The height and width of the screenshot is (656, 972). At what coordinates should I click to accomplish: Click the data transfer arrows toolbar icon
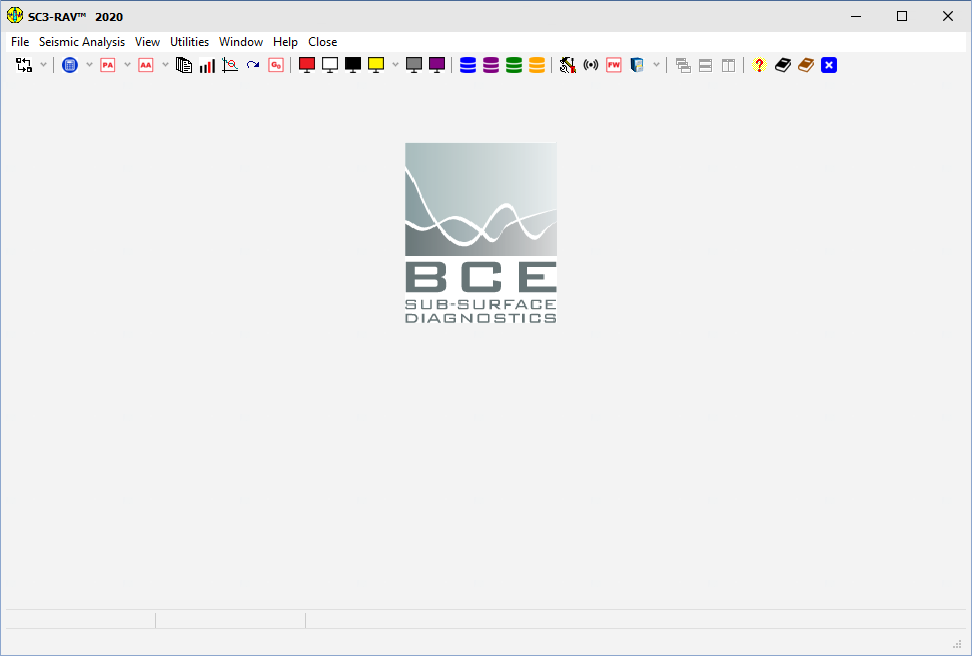point(24,65)
